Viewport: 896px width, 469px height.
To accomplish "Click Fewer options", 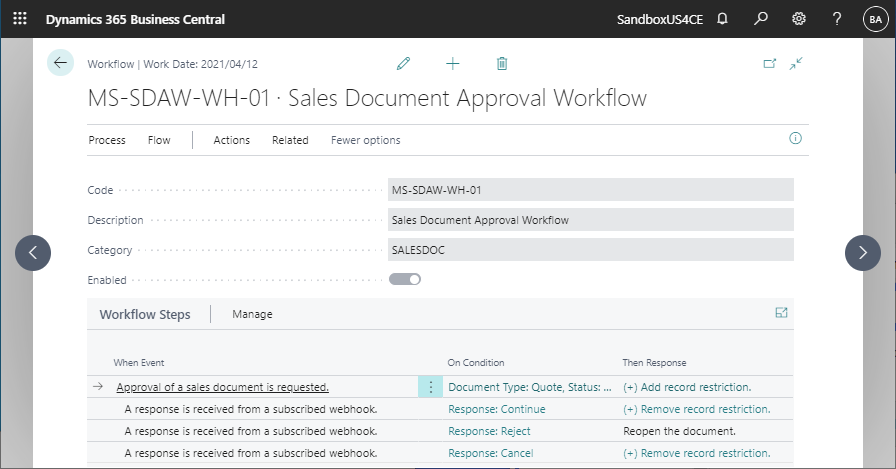I will point(366,140).
